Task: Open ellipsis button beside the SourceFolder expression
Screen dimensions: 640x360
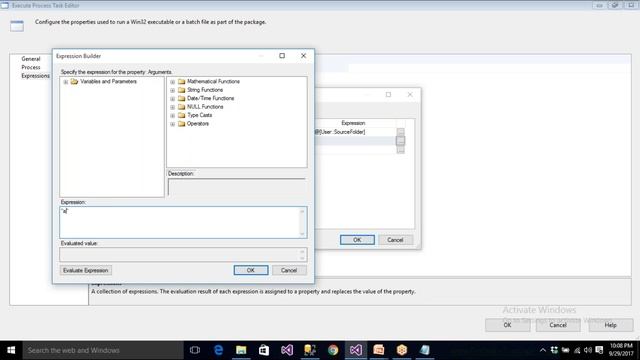Action: tap(400, 132)
